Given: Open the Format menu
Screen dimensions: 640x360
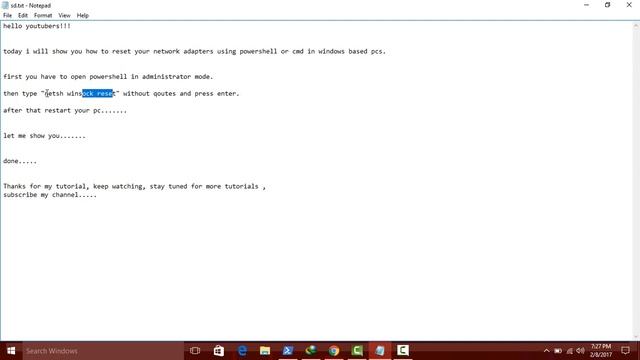Looking at the screenshot, I should coord(43,16).
